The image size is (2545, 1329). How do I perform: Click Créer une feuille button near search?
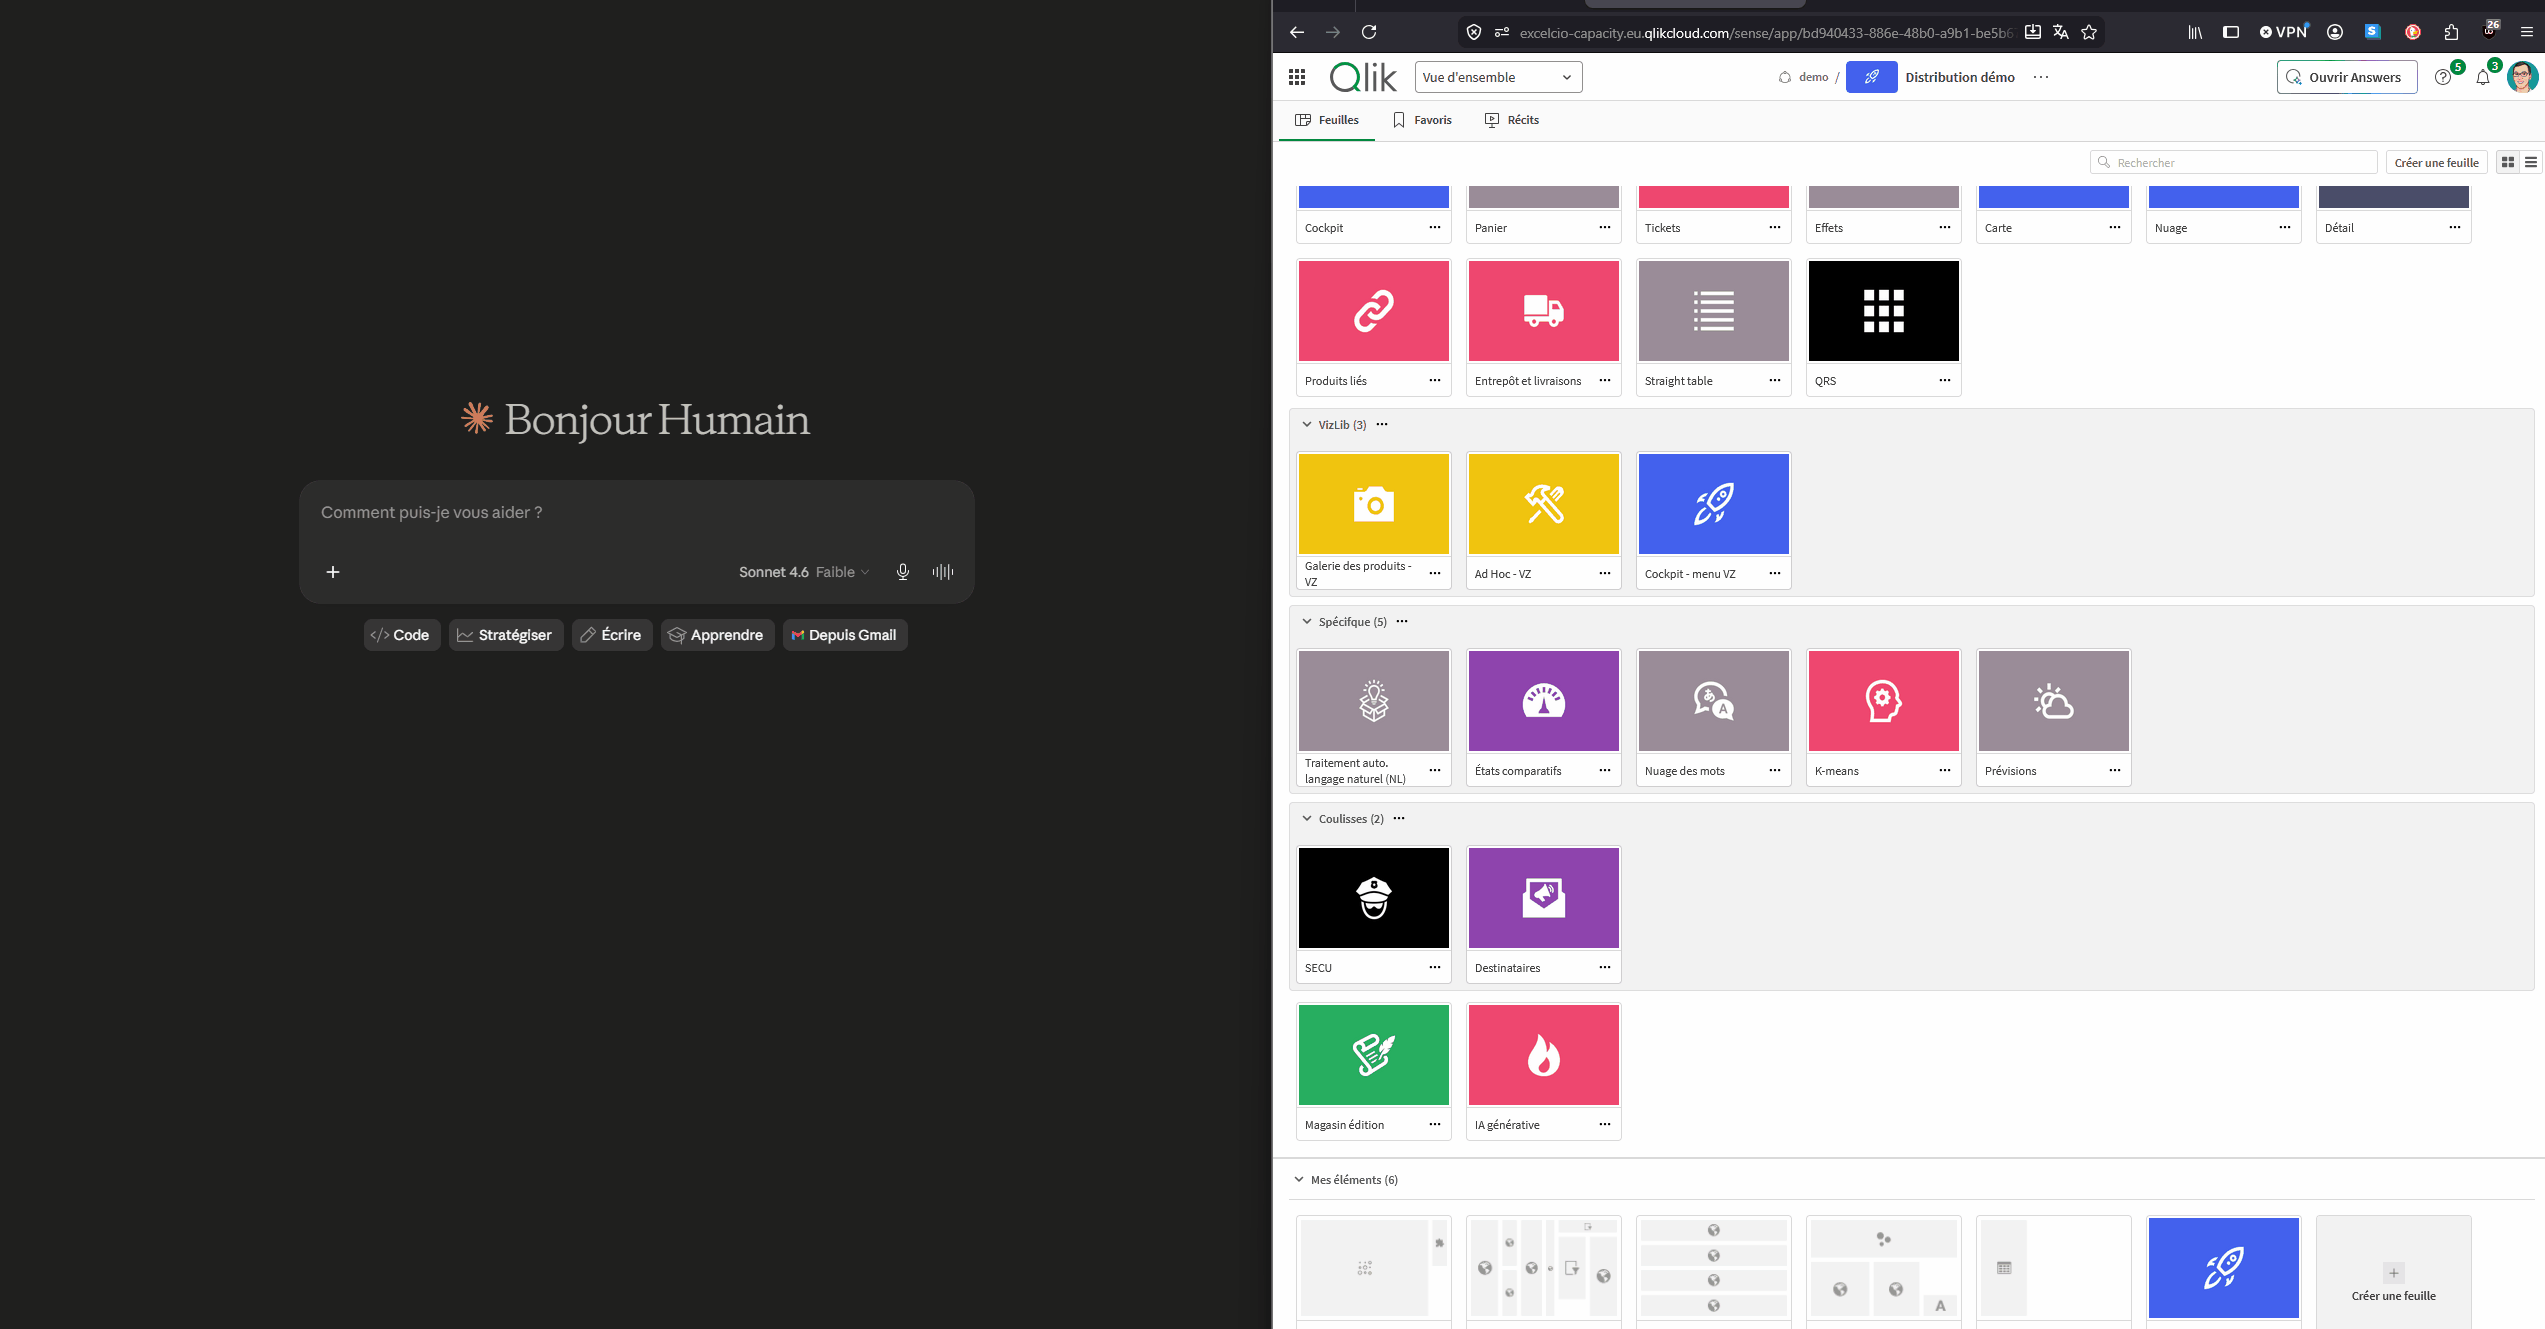tap(2437, 162)
